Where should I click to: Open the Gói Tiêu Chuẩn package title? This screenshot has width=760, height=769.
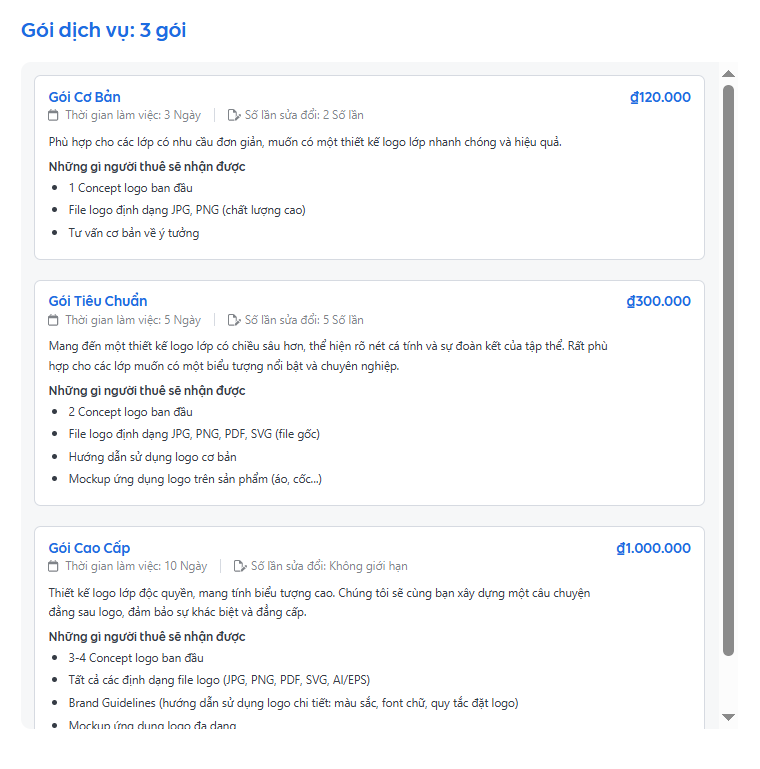98,301
